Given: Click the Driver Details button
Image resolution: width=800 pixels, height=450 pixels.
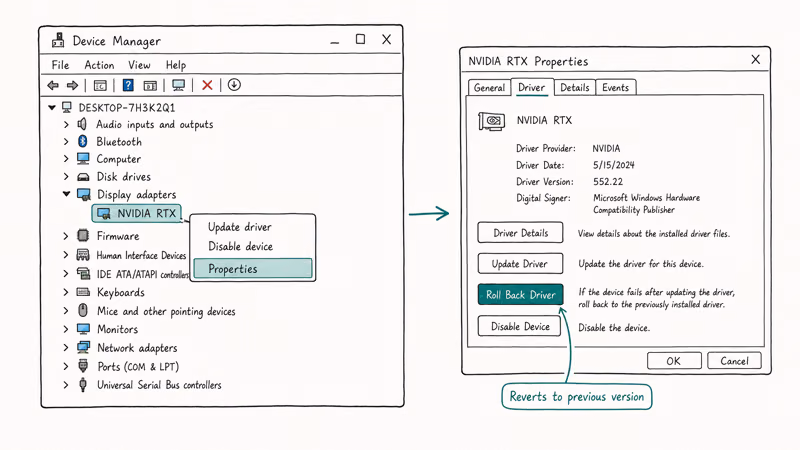Looking at the screenshot, I should click(520, 233).
